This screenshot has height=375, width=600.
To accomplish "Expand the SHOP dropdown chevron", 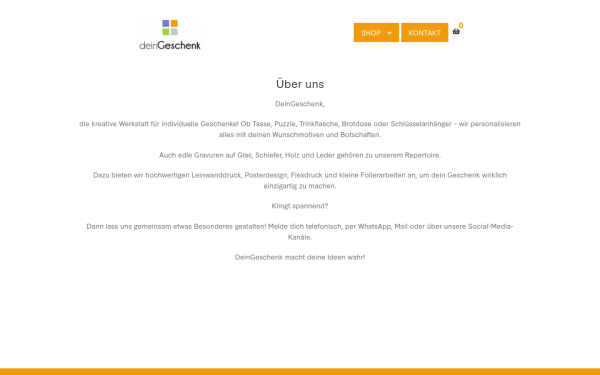I will tap(390, 33).
